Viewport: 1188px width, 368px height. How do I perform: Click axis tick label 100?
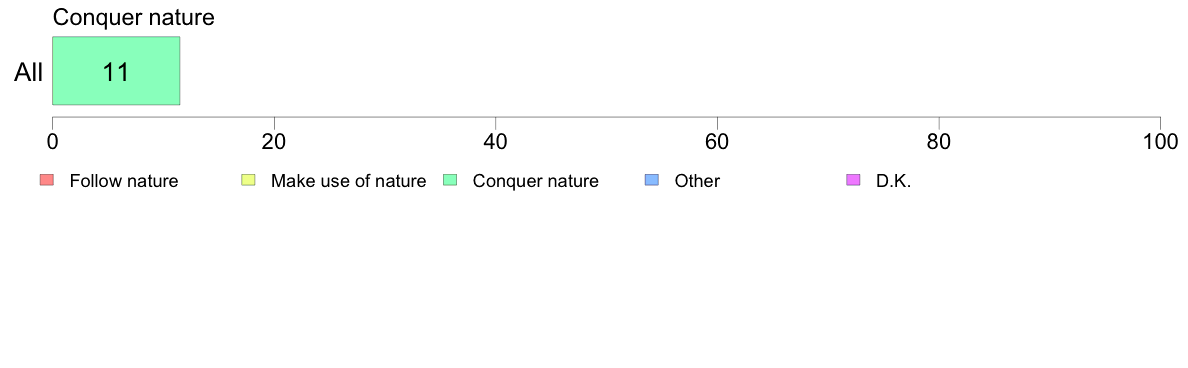click(x=1159, y=141)
